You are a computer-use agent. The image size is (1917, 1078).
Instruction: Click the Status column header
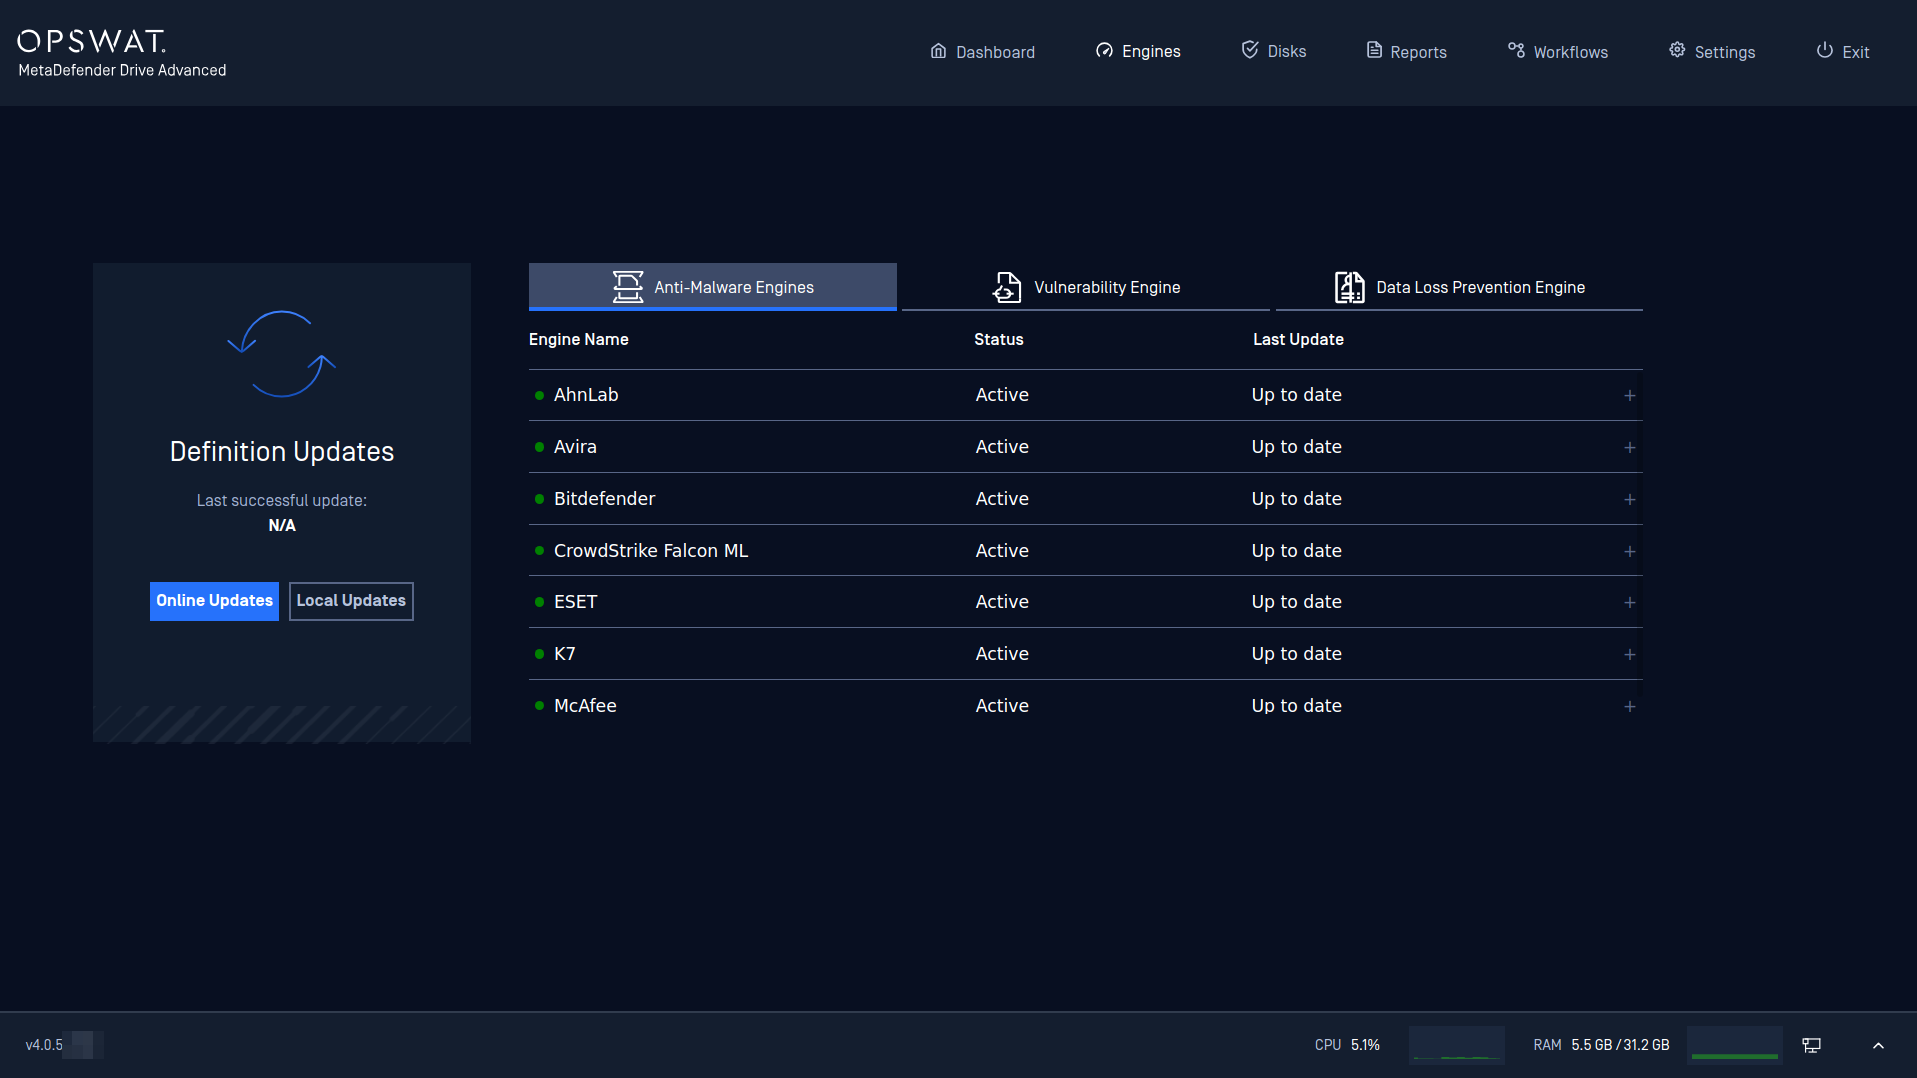pyautogui.click(x=998, y=340)
